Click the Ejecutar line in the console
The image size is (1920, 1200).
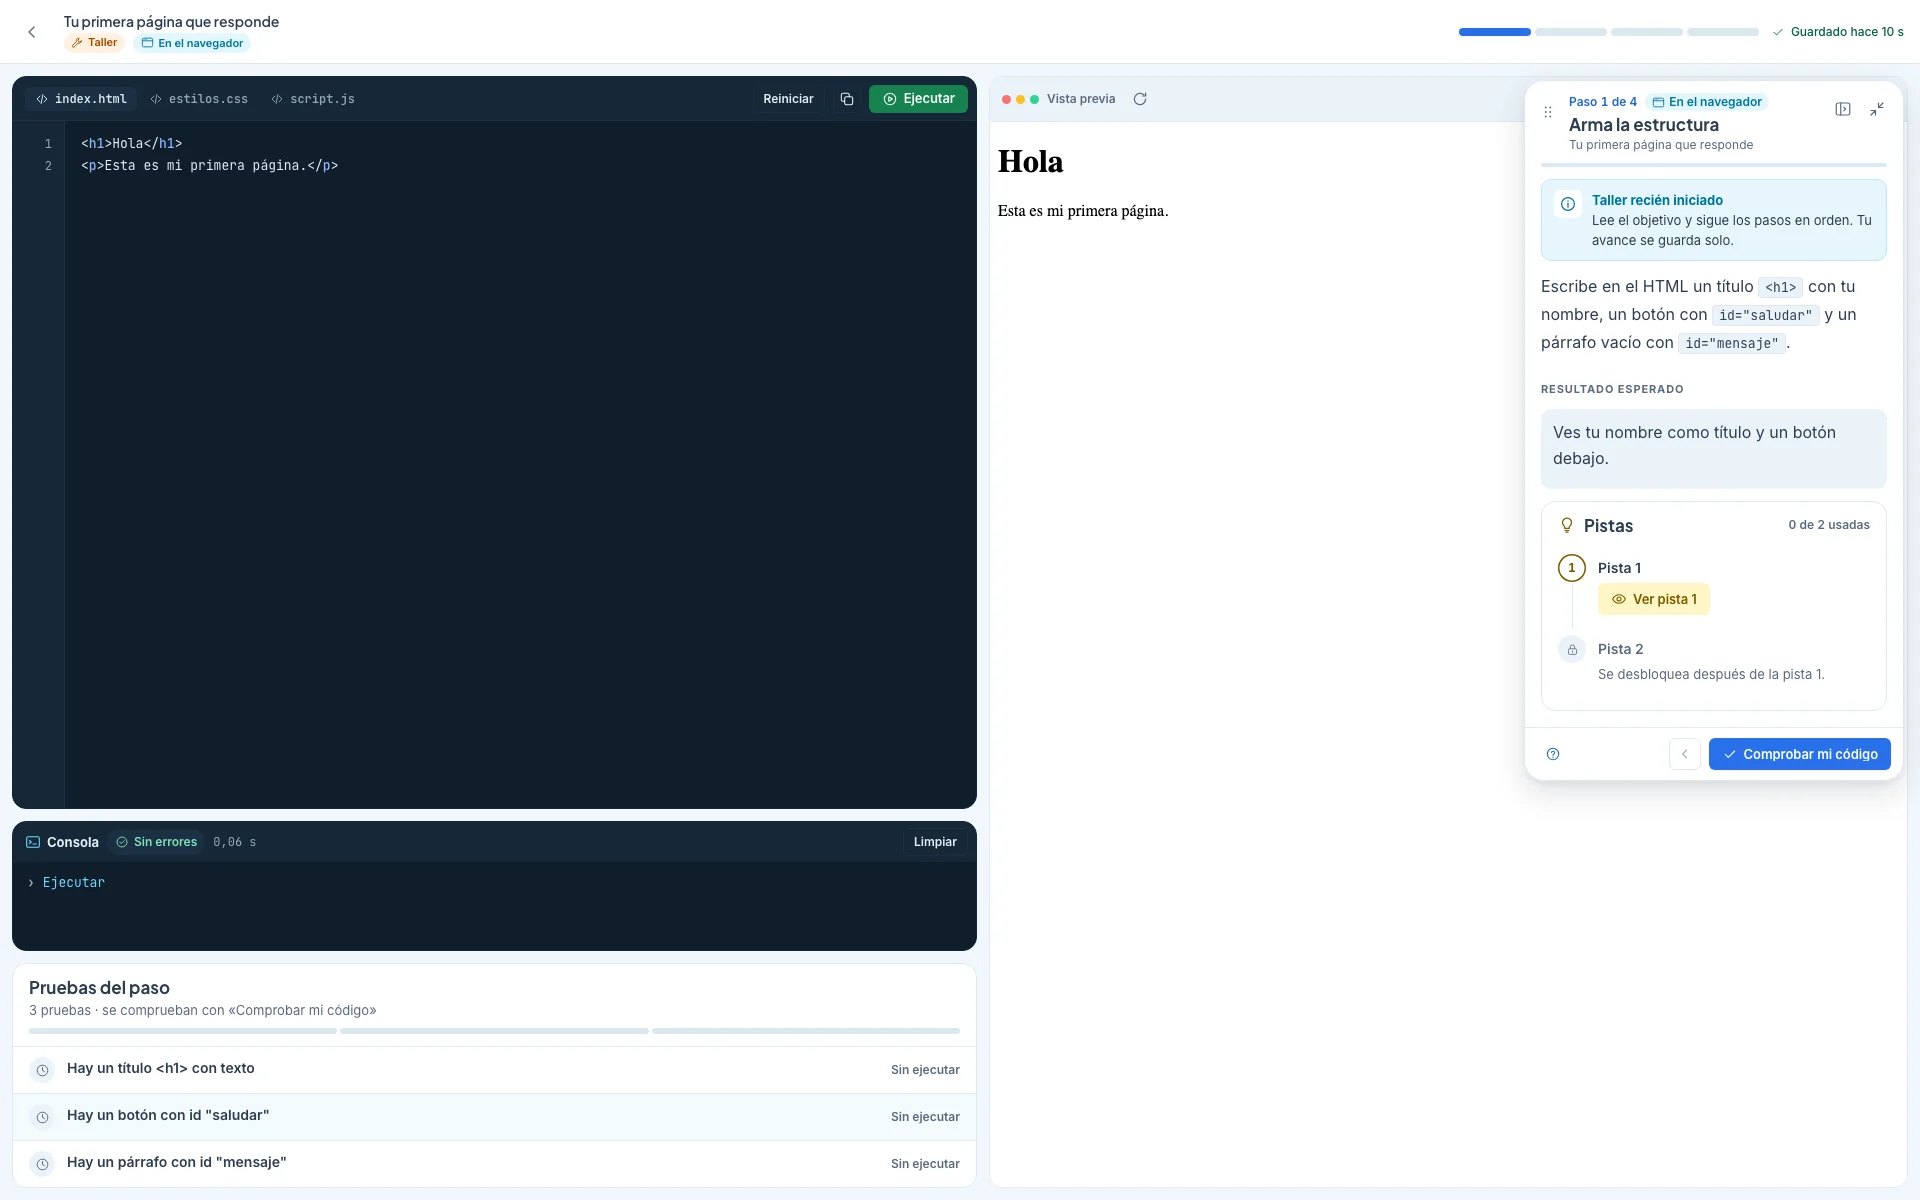point(74,882)
